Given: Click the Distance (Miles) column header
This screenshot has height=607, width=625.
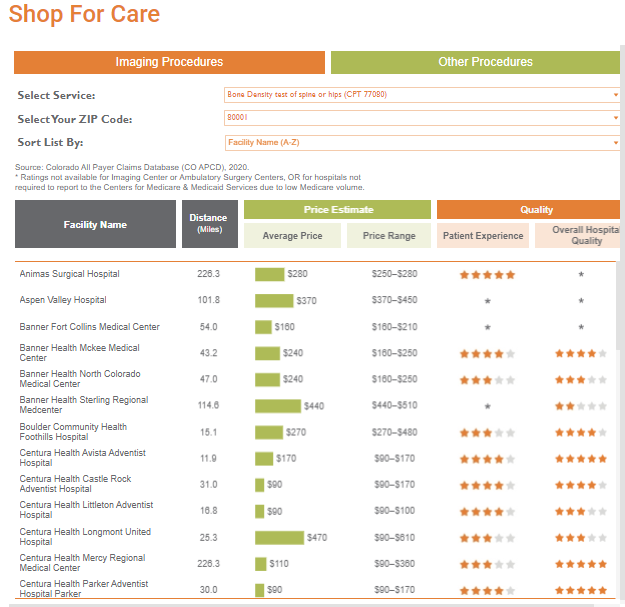Looking at the screenshot, I should pyautogui.click(x=210, y=224).
